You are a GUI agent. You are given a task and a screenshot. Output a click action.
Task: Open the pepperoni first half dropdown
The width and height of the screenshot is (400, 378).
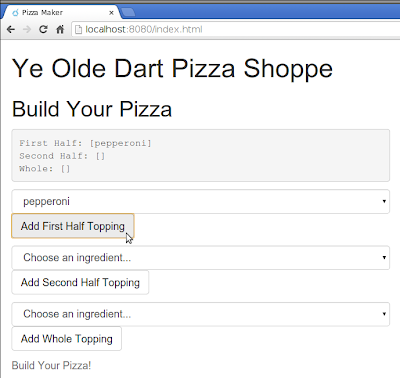201,201
